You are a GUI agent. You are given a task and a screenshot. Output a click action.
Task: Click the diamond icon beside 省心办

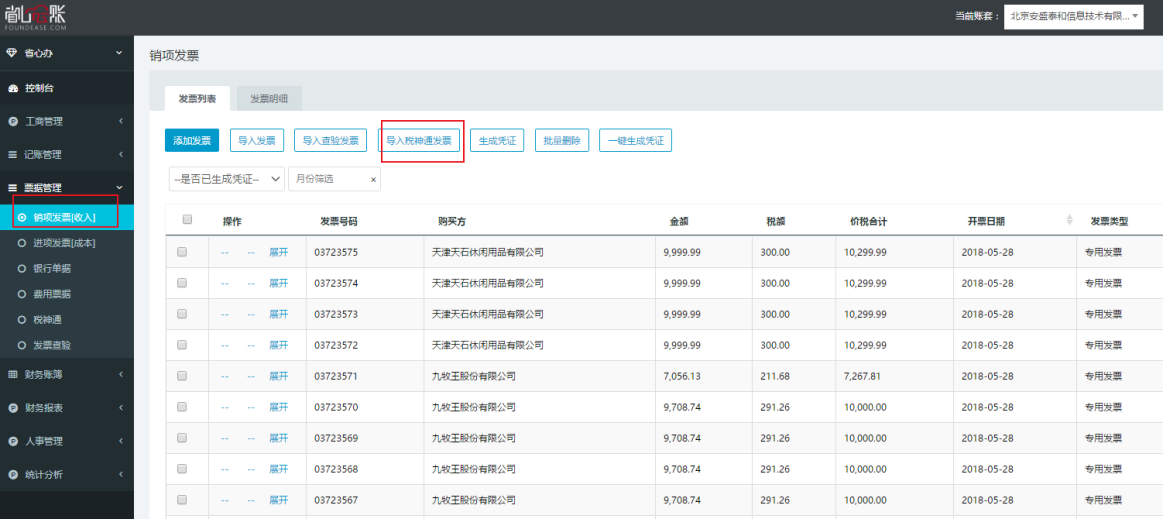12,53
